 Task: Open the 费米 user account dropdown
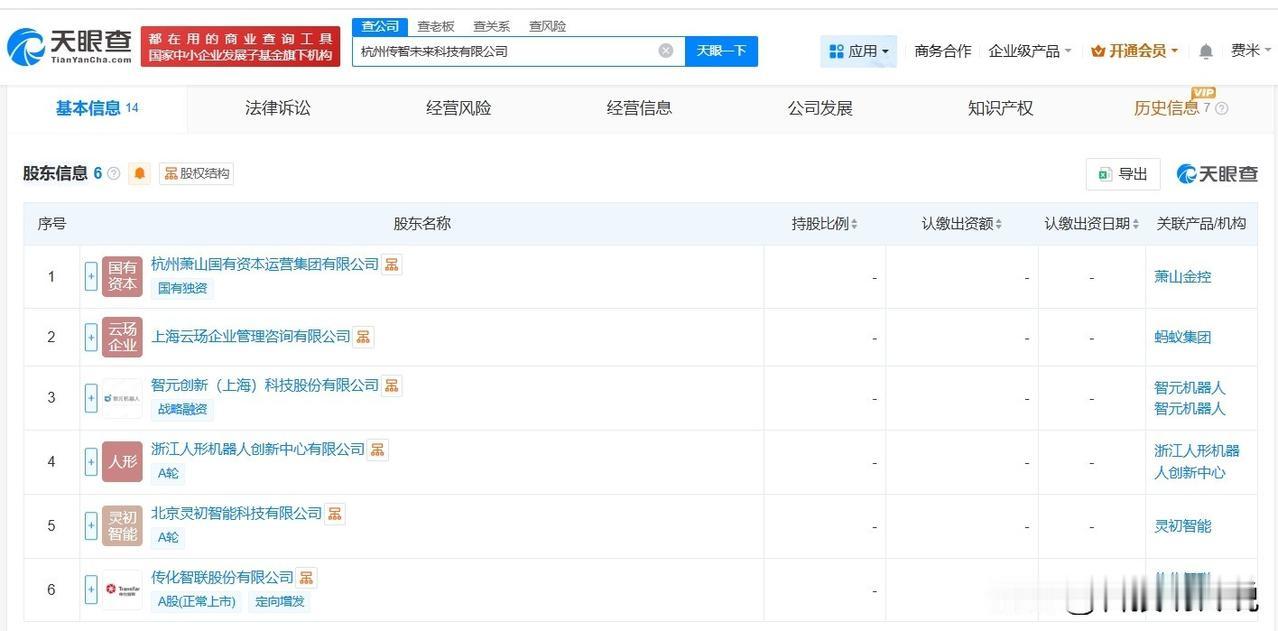click(1252, 51)
